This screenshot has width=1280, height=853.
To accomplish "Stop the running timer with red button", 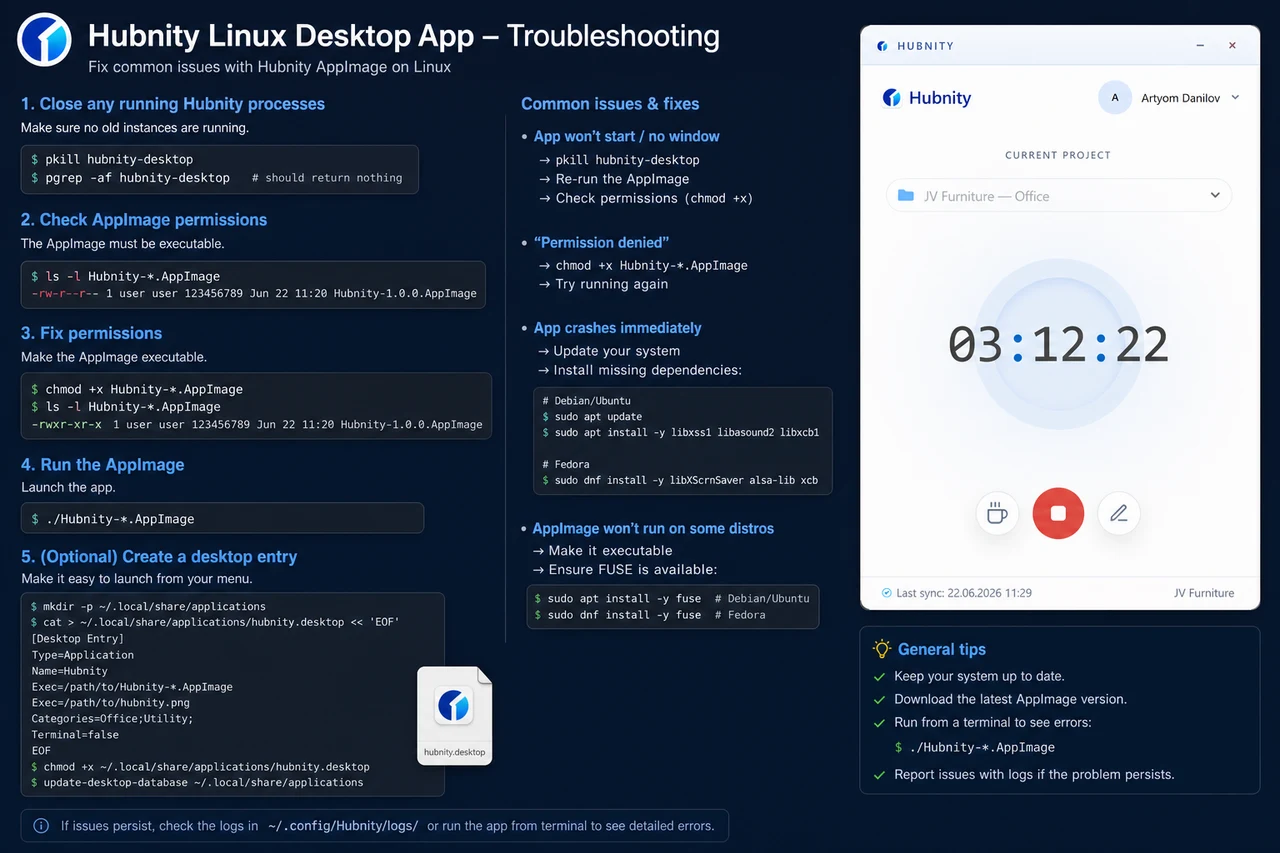I will pos(1058,513).
